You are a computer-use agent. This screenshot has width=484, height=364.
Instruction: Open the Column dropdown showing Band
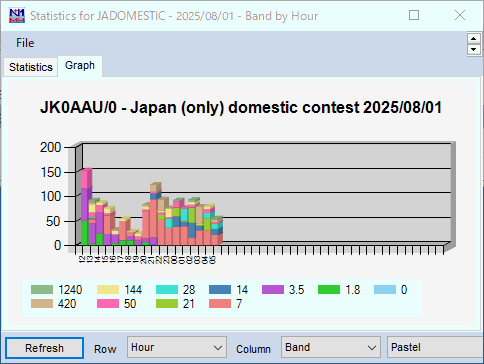point(331,347)
